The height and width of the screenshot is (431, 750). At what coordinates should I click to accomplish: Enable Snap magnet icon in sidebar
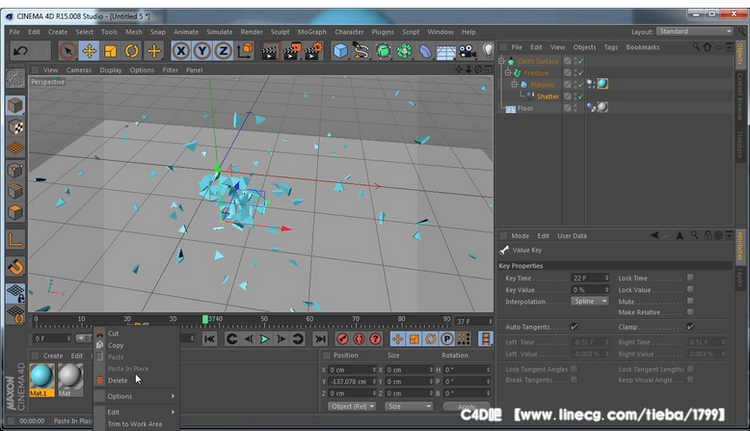click(15, 267)
